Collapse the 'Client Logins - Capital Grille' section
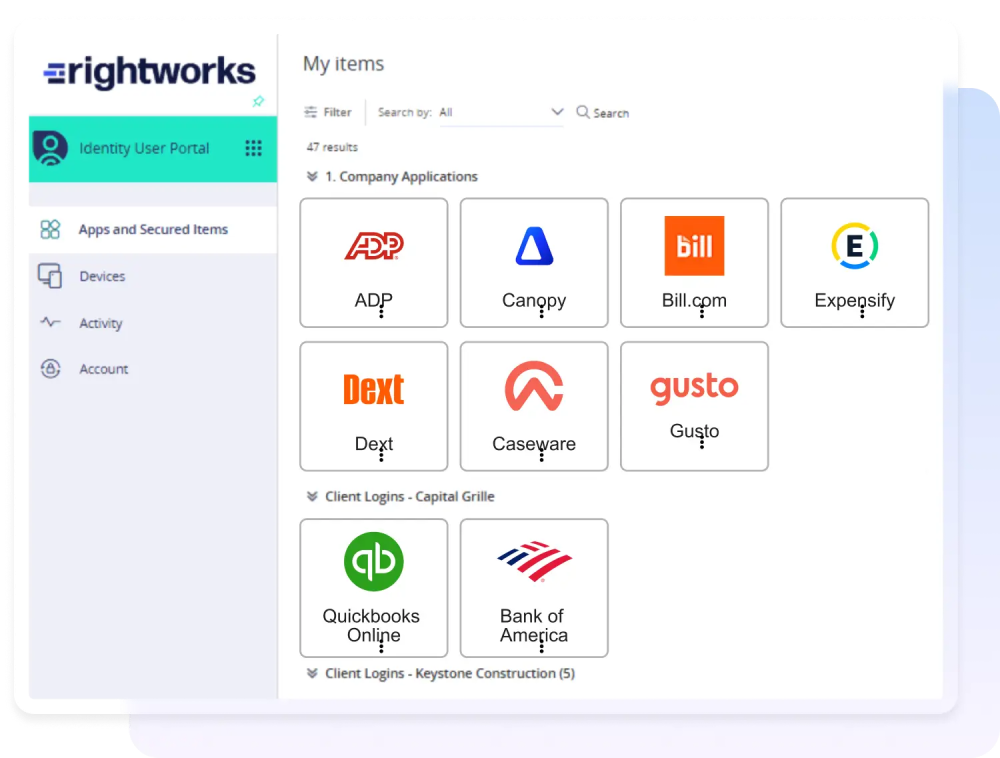This screenshot has width=1000, height=758. tap(310, 496)
